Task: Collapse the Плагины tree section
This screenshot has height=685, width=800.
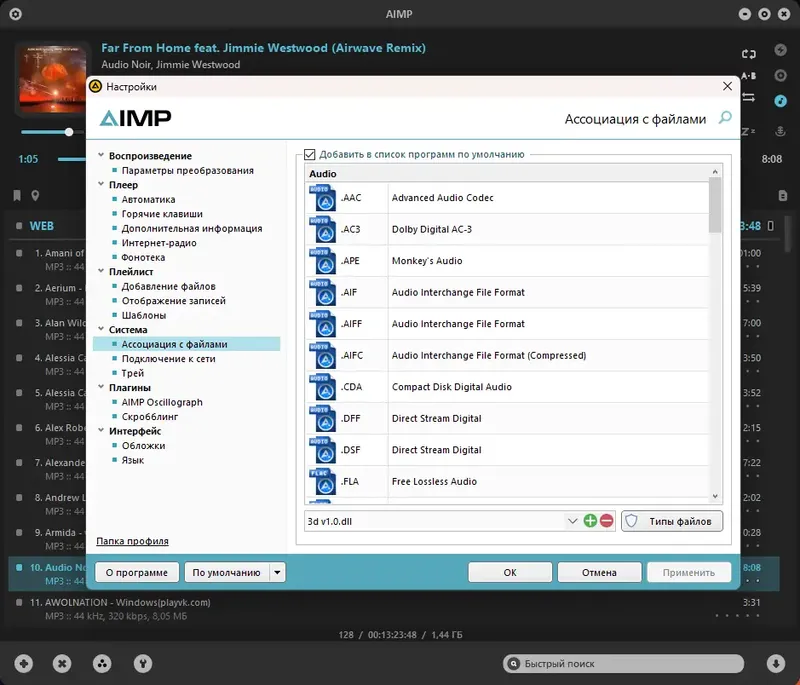Action: point(101,387)
